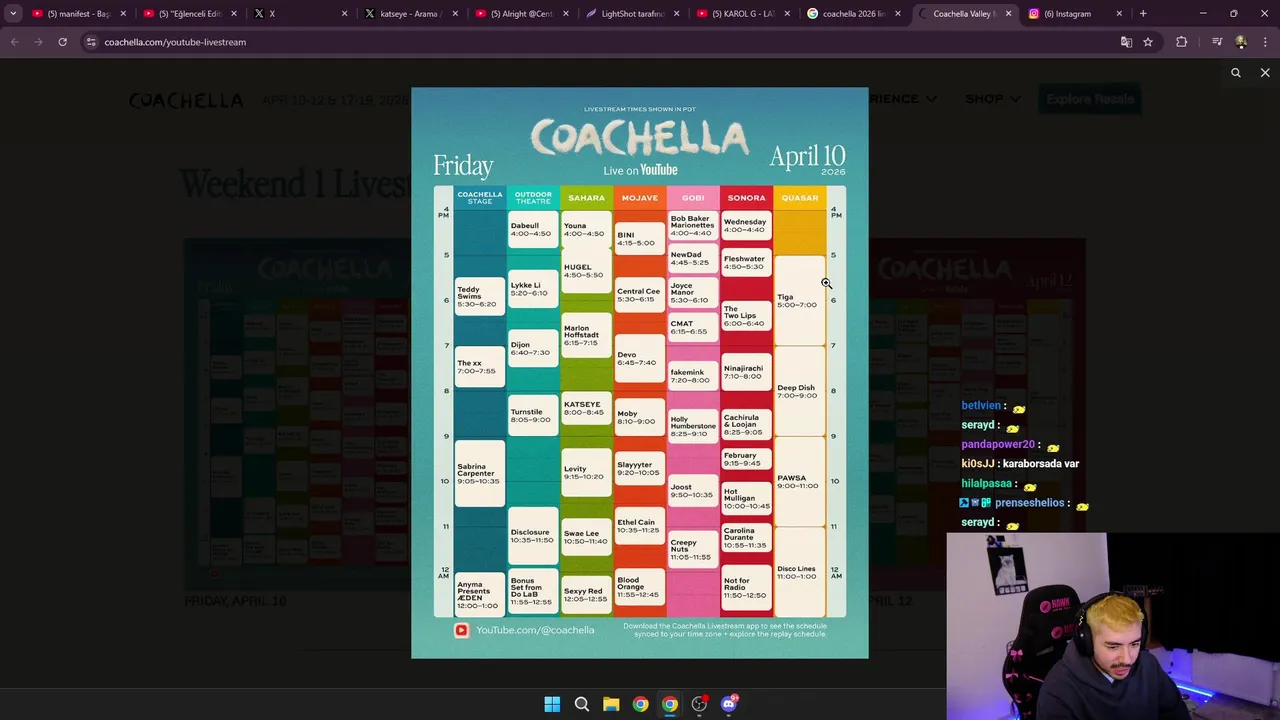Open the Google Translate page icon

tap(1126, 42)
